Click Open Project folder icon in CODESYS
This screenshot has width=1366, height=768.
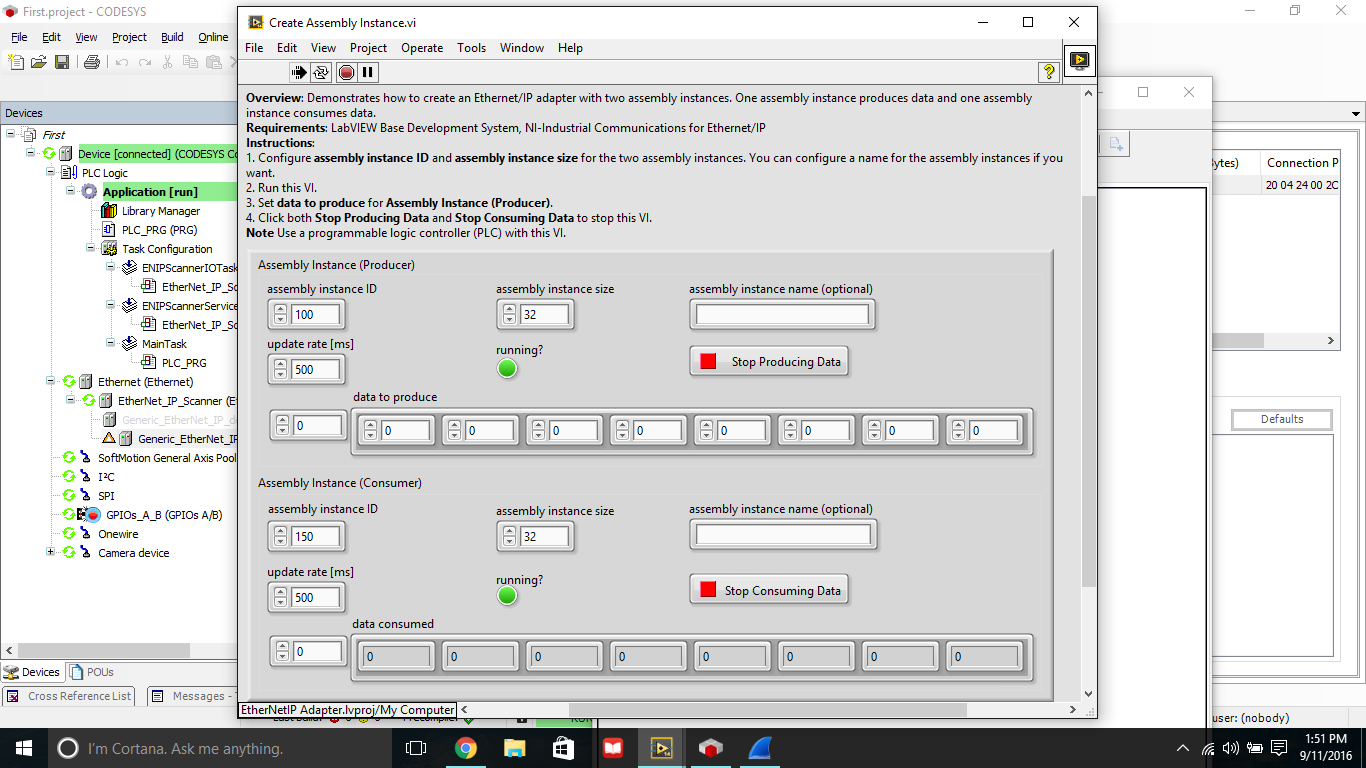pos(39,62)
